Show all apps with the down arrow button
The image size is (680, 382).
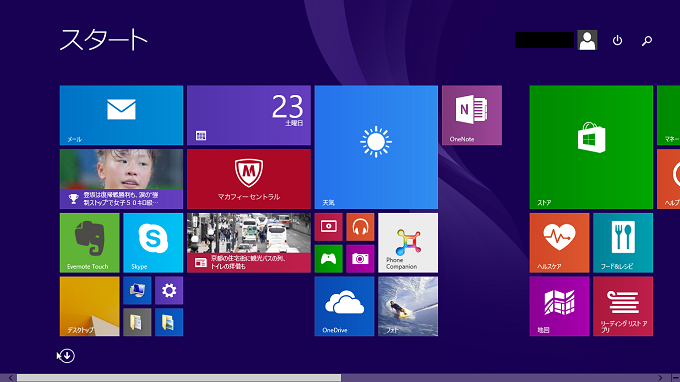66,356
